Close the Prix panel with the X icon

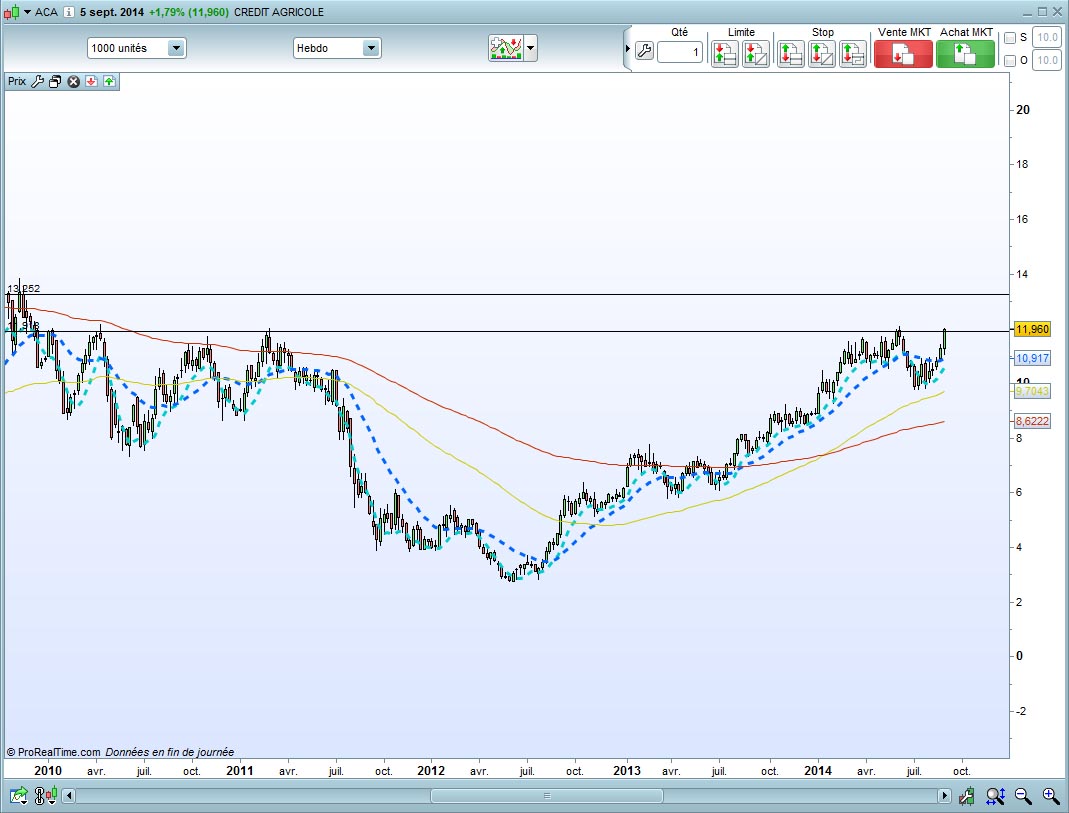pos(73,82)
